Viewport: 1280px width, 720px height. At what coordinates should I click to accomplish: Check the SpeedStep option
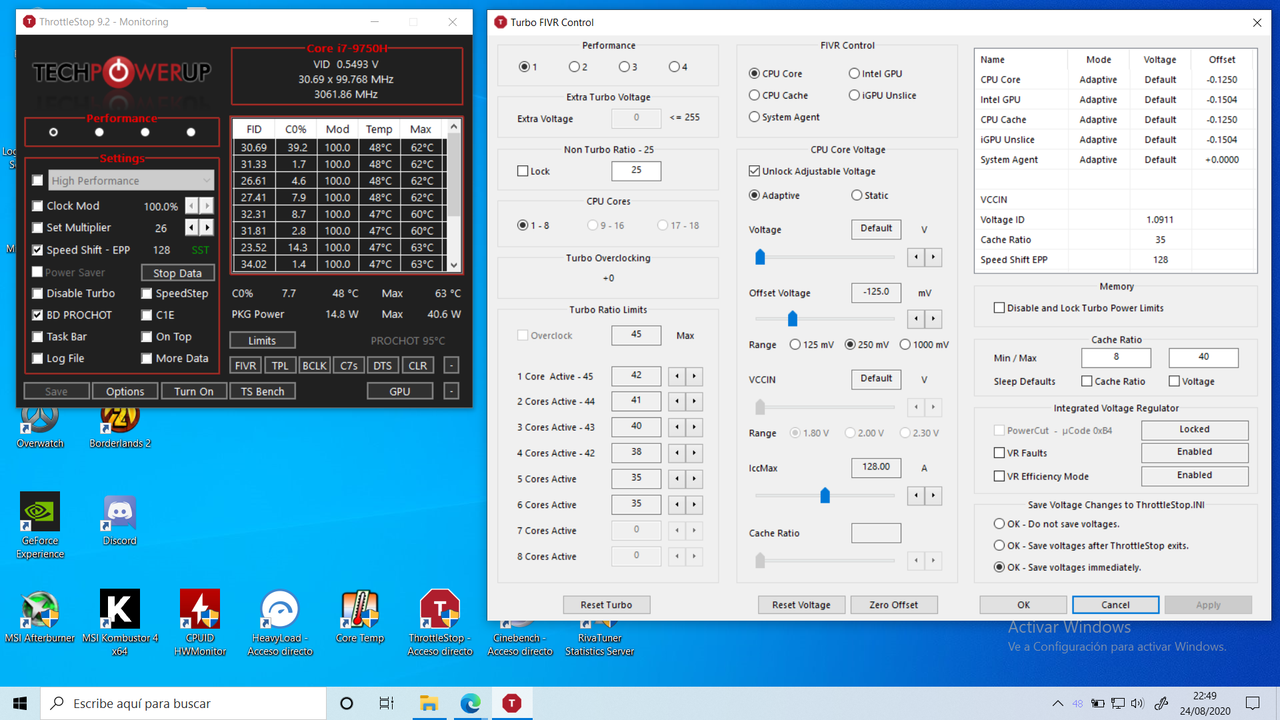point(147,294)
